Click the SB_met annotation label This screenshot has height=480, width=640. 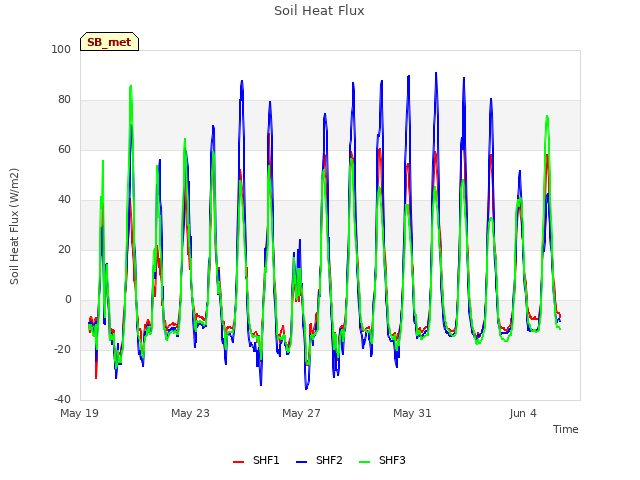(x=109, y=42)
